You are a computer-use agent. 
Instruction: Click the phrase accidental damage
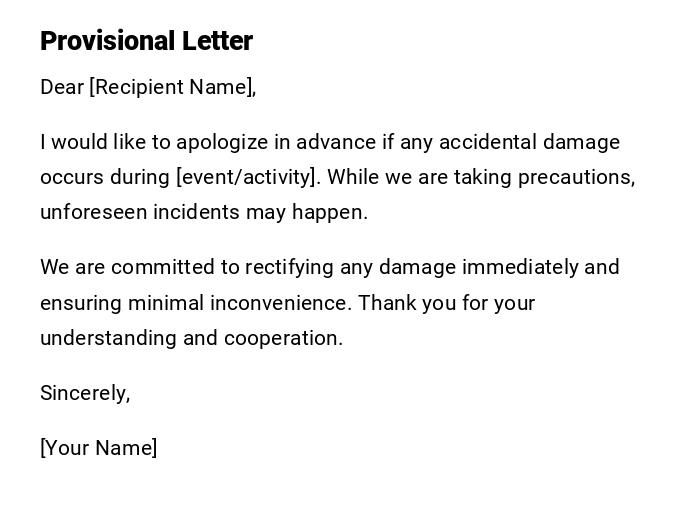(x=529, y=142)
